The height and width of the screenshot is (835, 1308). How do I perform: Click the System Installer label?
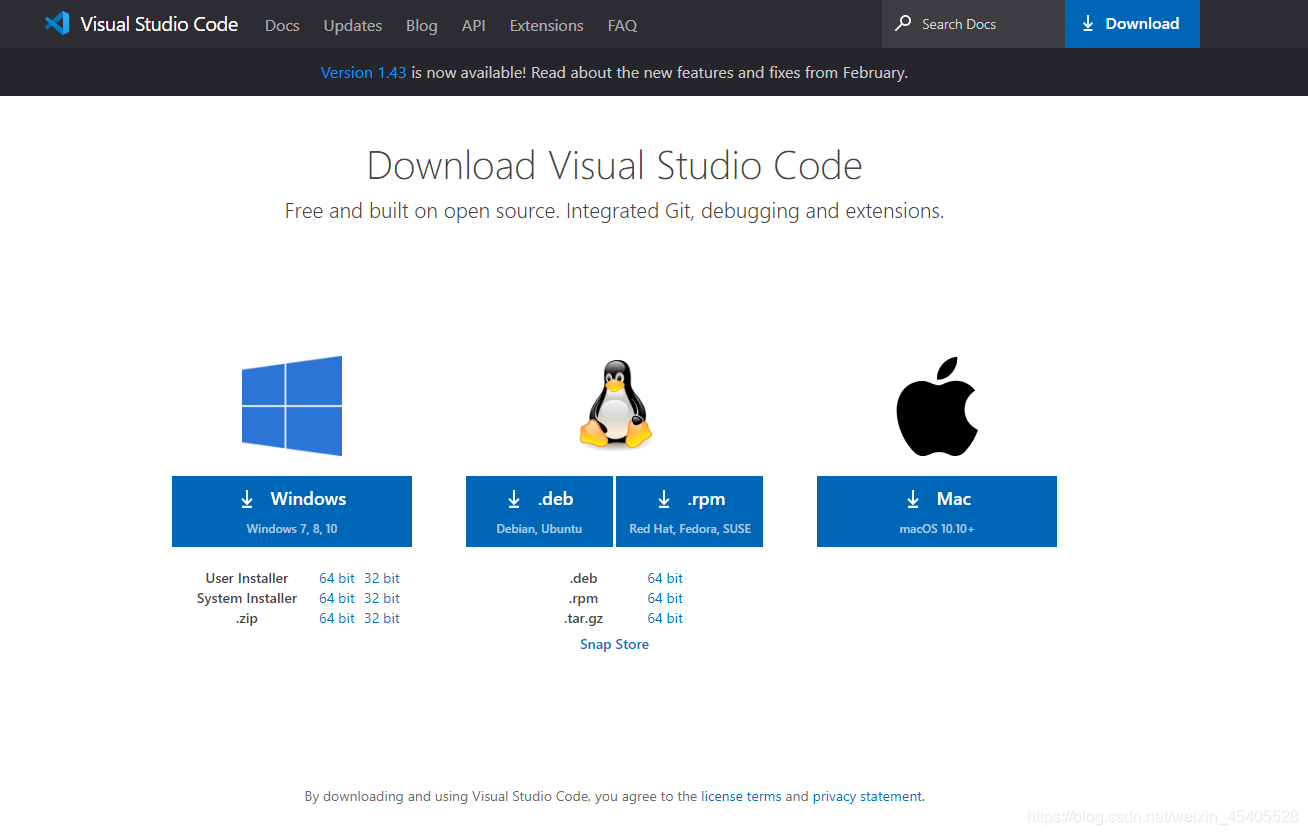(x=247, y=598)
